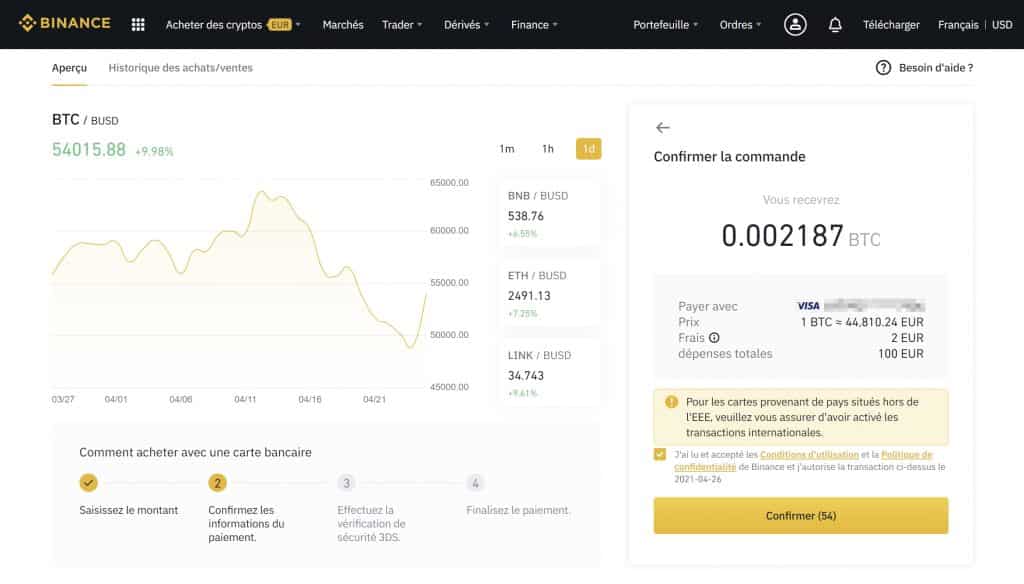Toggle the 1h chart timeframe
This screenshot has width=1024, height=584.
click(x=547, y=148)
